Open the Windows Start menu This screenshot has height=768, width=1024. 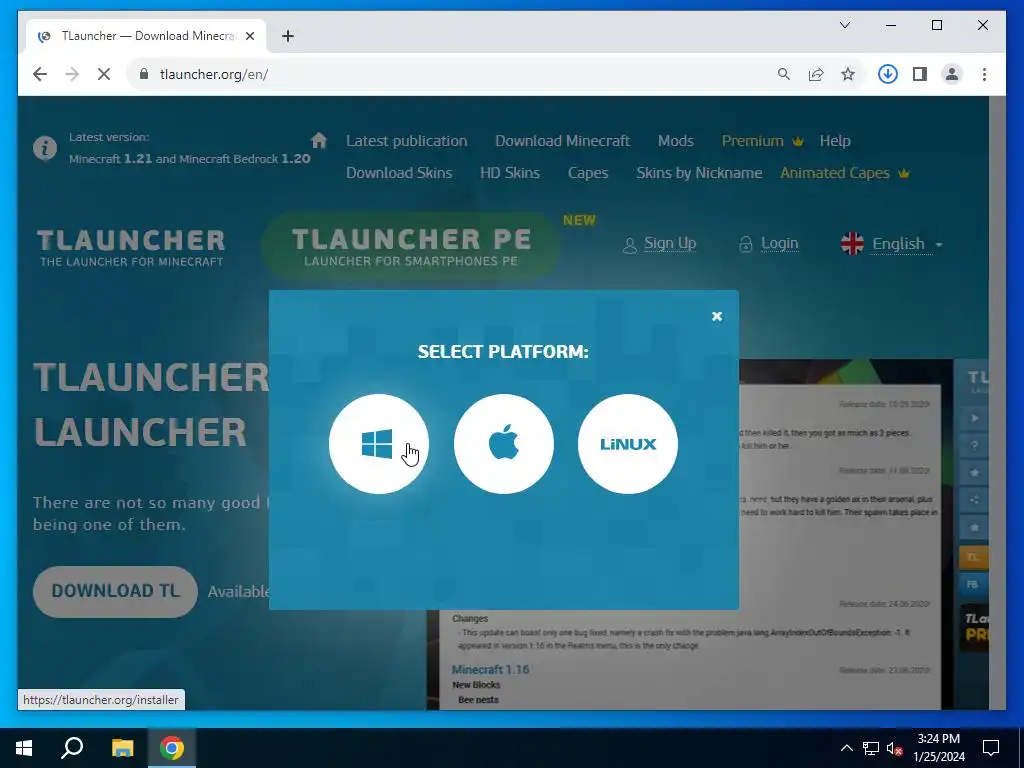(24, 748)
